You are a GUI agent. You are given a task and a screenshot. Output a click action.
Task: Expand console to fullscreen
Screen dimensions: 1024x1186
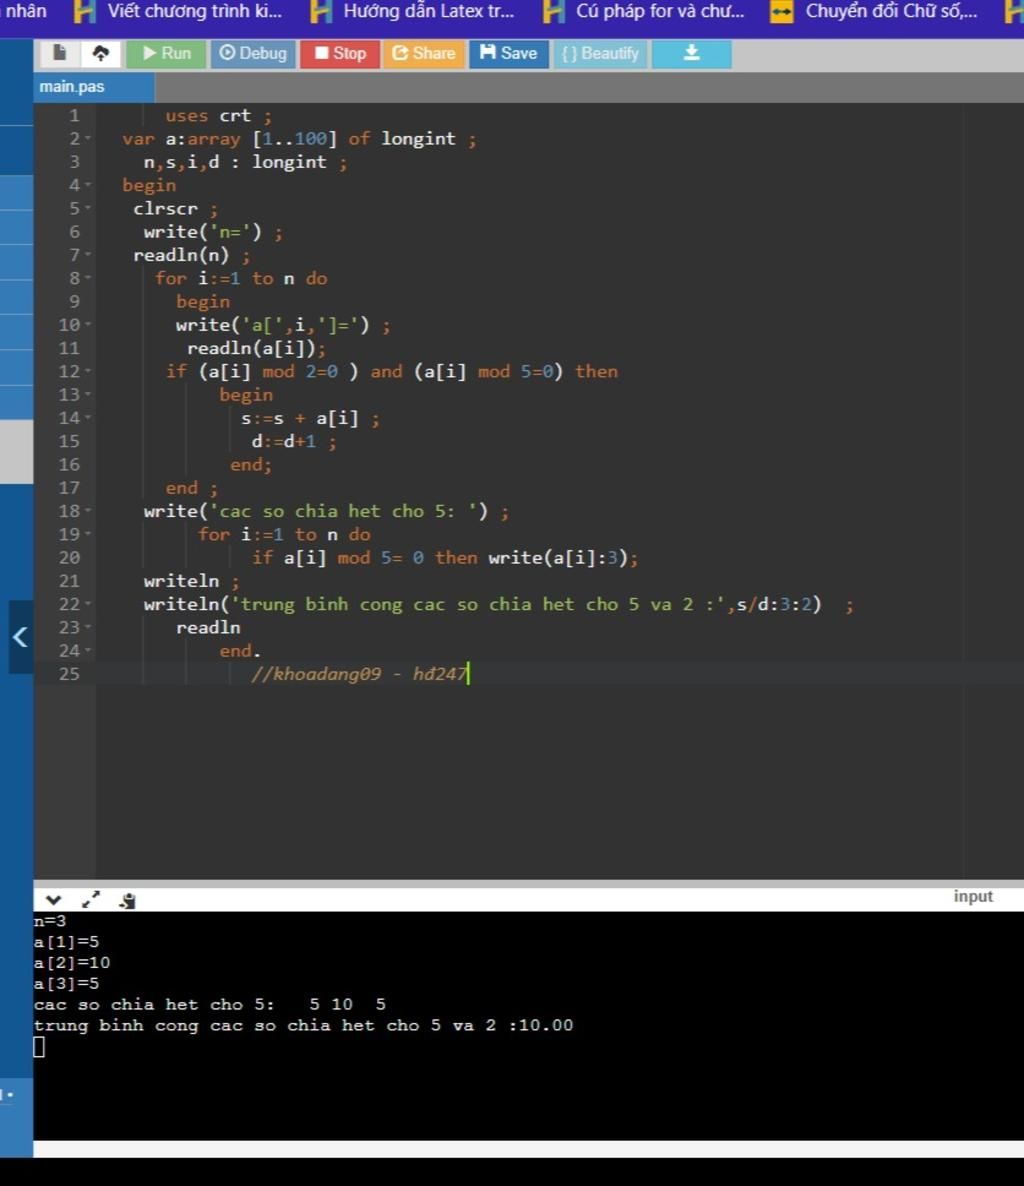[91, 900]
